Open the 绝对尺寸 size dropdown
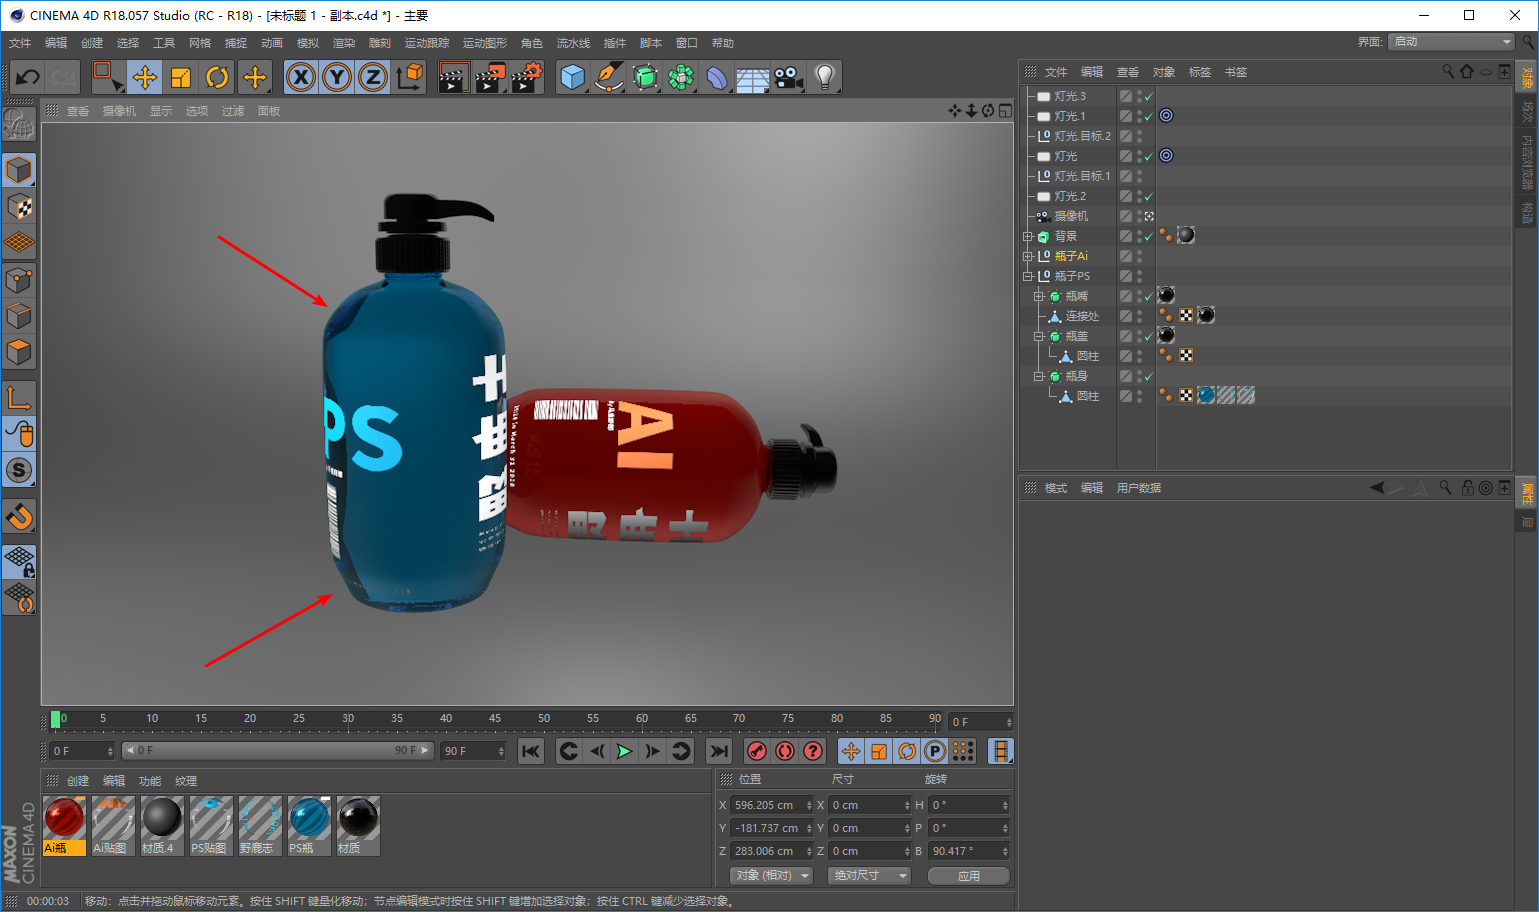 [869, 875]
